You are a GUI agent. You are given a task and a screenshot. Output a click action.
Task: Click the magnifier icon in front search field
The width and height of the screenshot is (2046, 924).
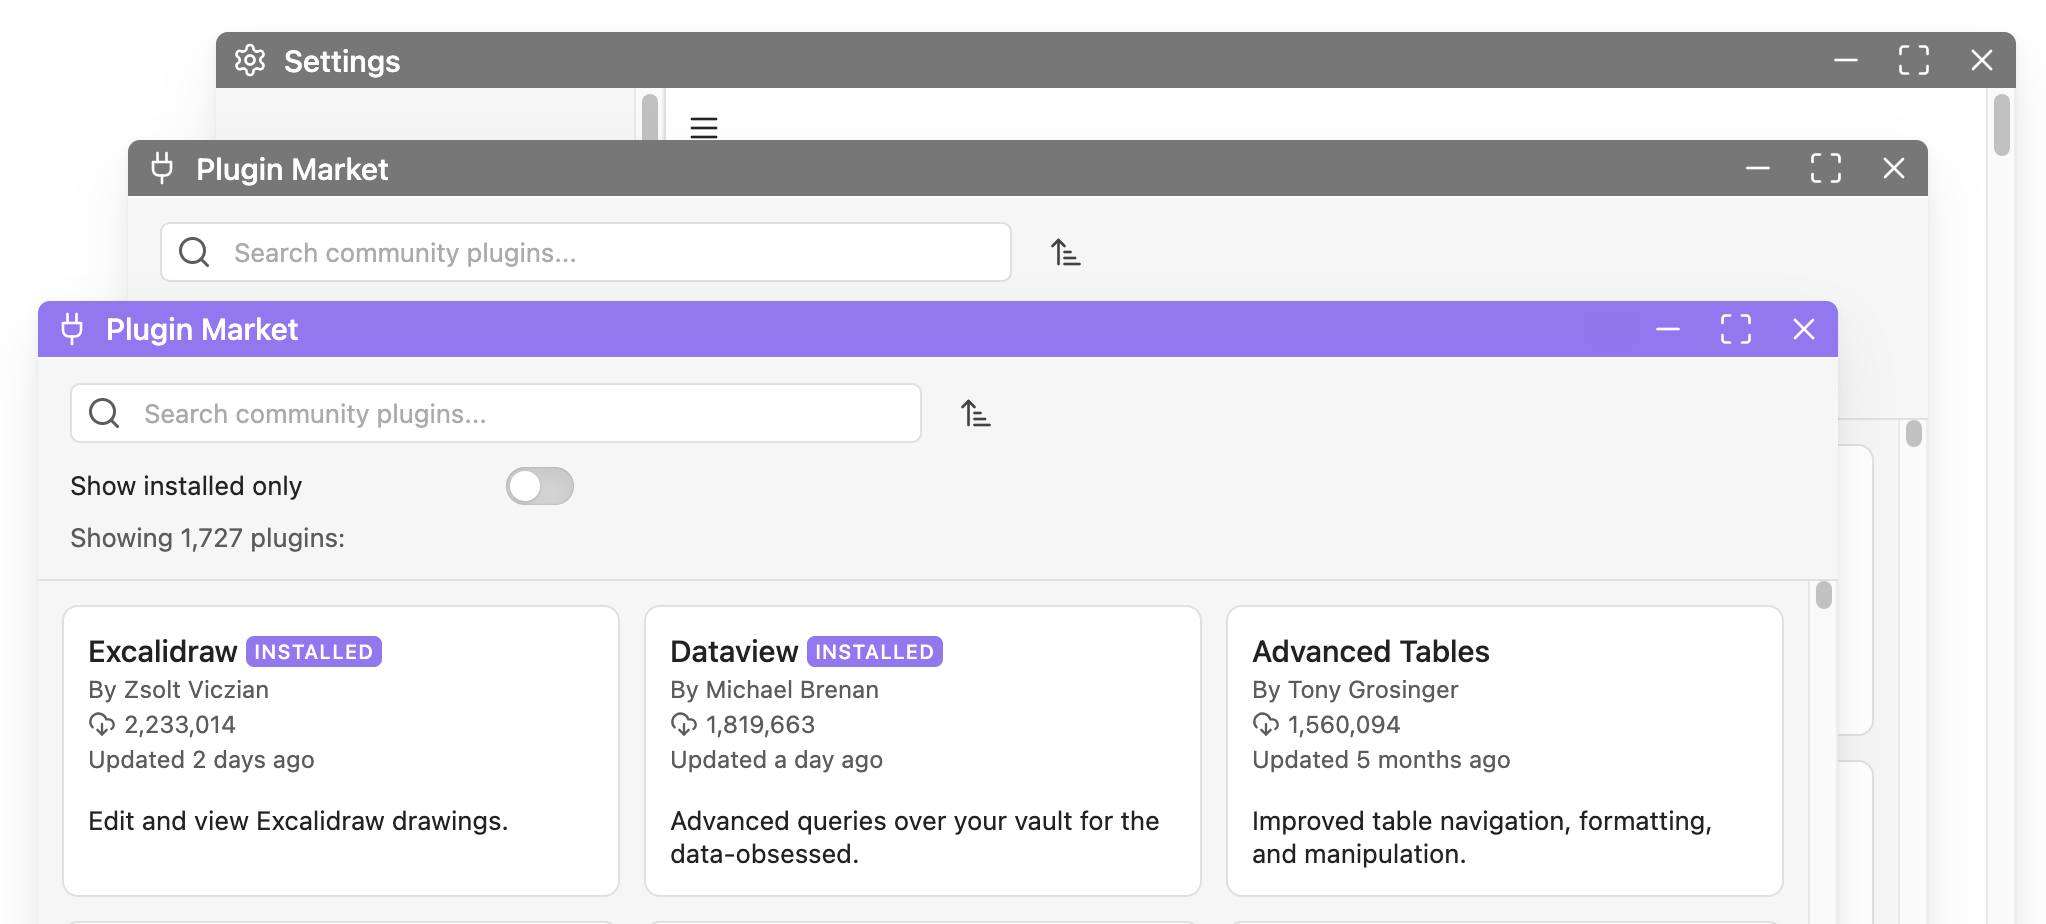[104, 413]
